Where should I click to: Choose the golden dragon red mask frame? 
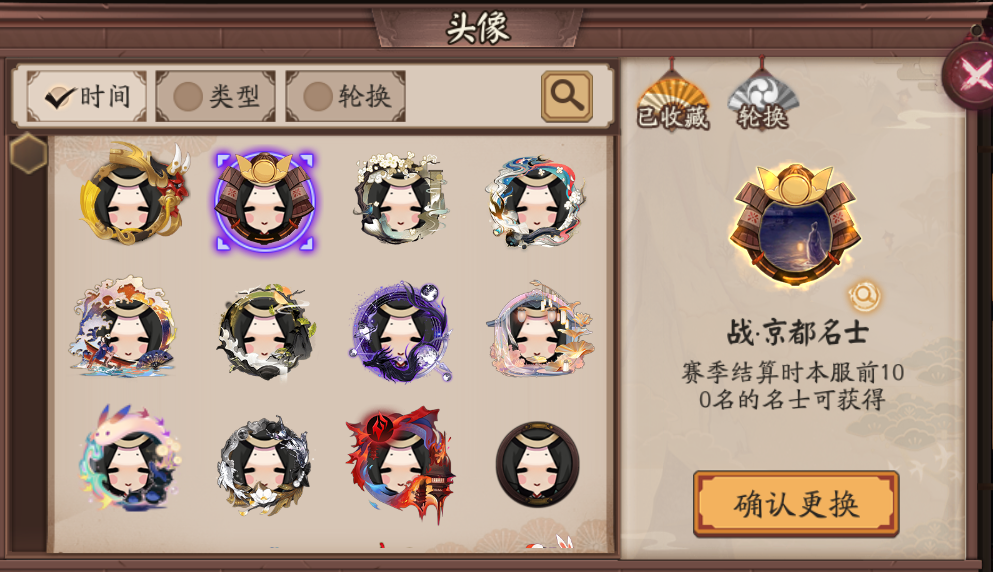click(133, 196)
